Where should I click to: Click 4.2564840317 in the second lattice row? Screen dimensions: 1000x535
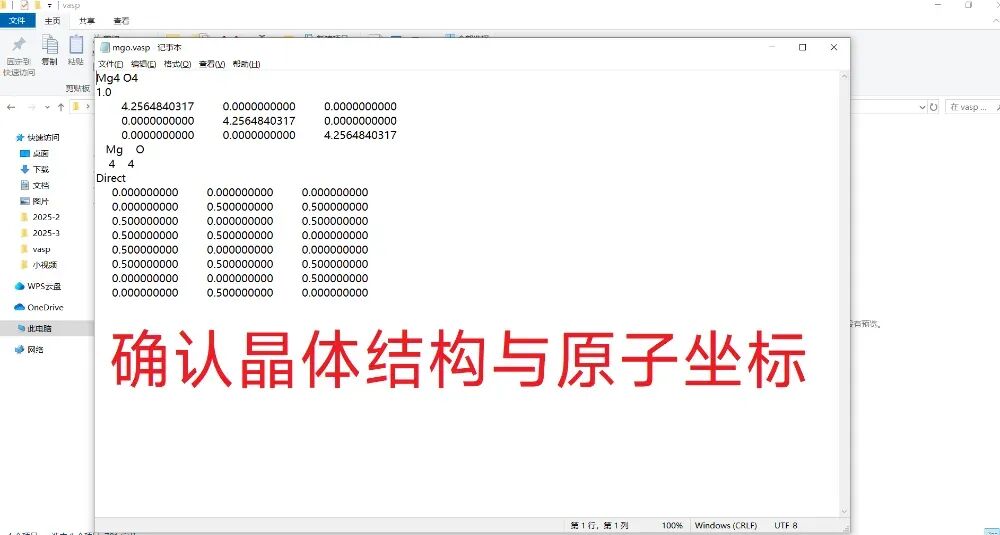[x=259, y=121]
